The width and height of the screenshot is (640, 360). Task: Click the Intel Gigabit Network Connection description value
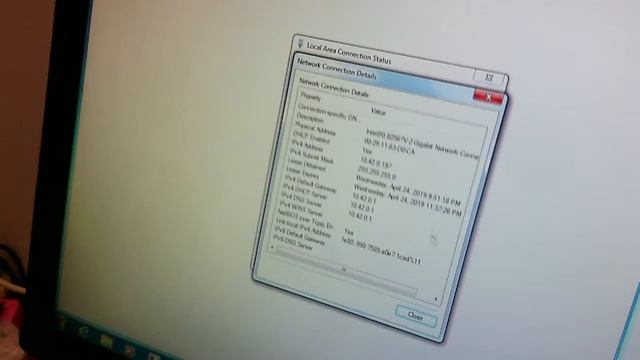423,144
